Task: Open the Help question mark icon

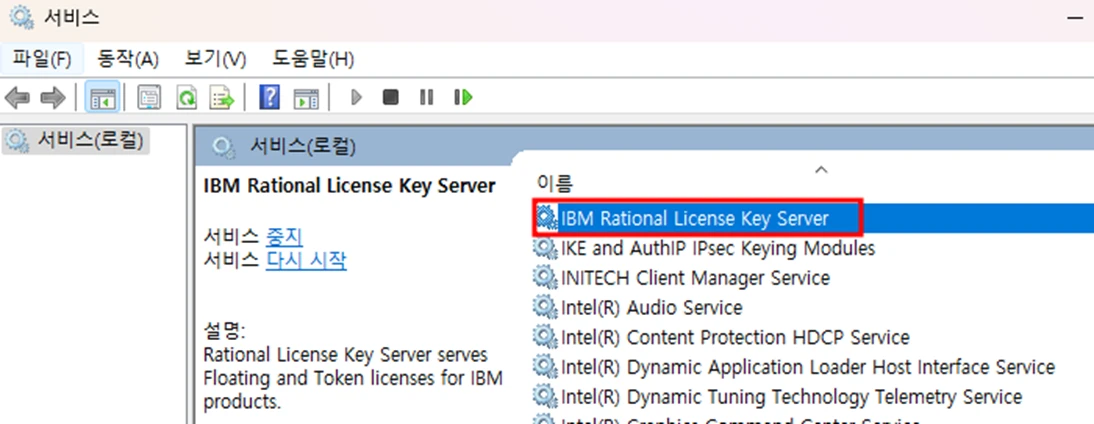Action: pyautogui.click(x=269, y=98)
